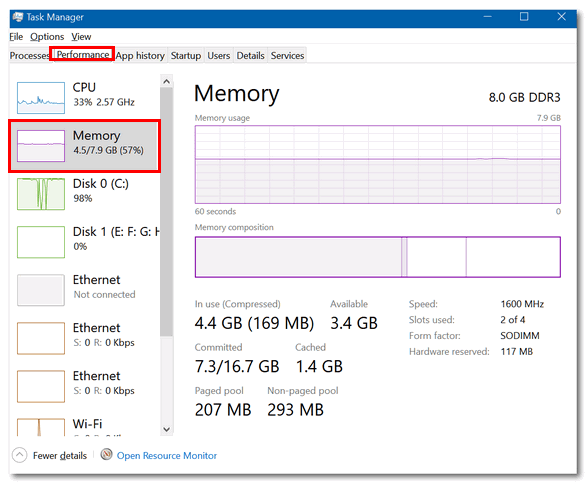Click the Task Manager title bar icon
587x484 pixels.
coord(18,17)
